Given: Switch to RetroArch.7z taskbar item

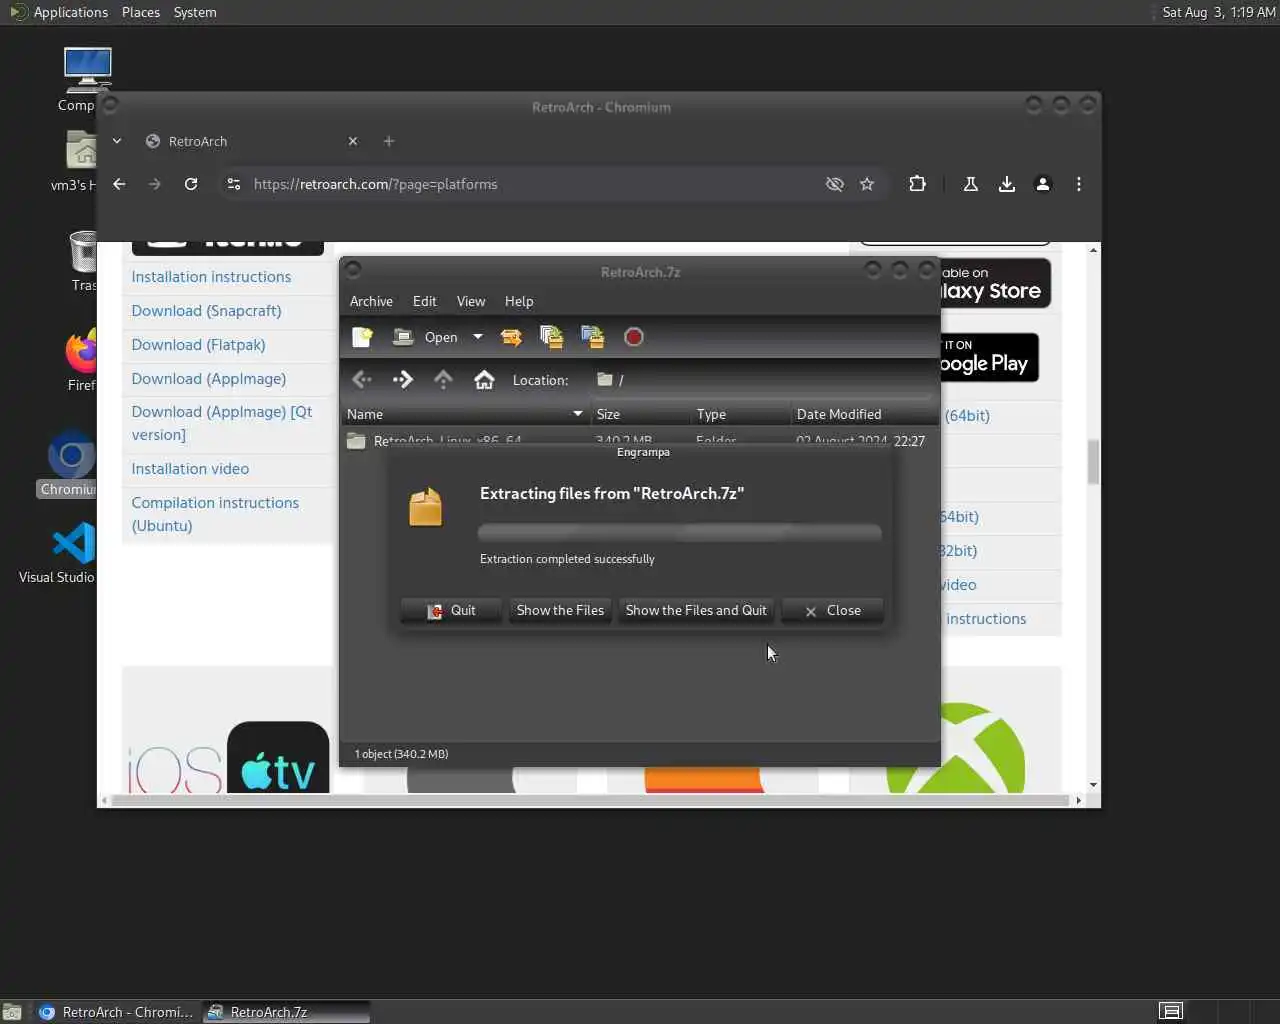Looking at the screenshot, I should (x=286, y=1012).
